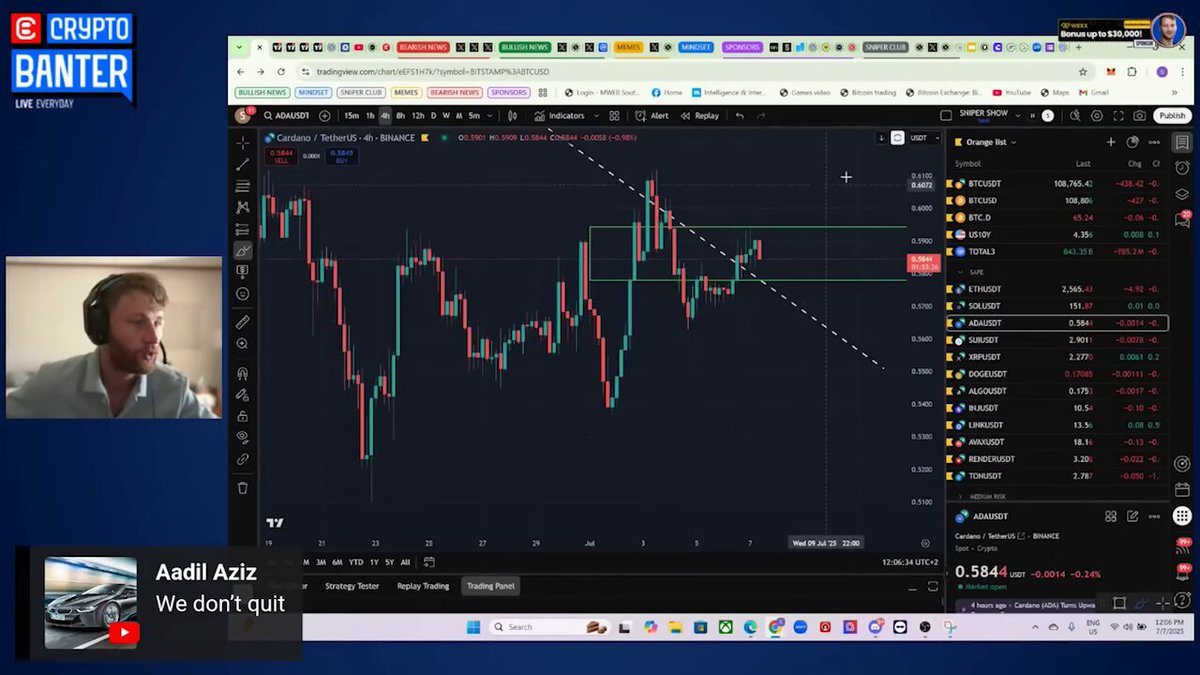Image resolution: width=1200 pixels, height=675 pixels.
Task: Click the drawing link icon
Action: (242, 459)
